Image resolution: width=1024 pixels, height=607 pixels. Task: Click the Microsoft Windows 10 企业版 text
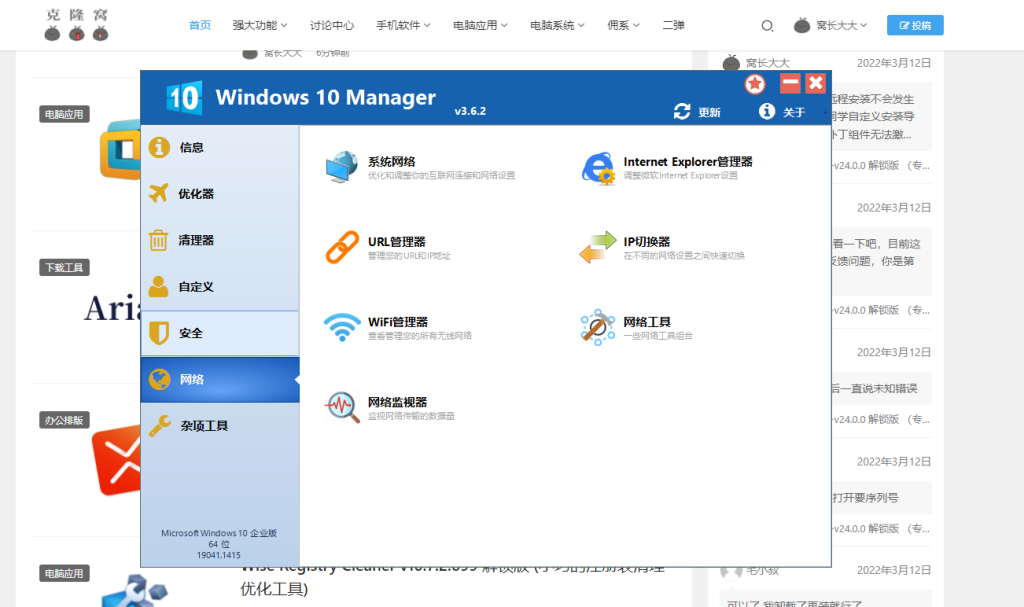219,533
